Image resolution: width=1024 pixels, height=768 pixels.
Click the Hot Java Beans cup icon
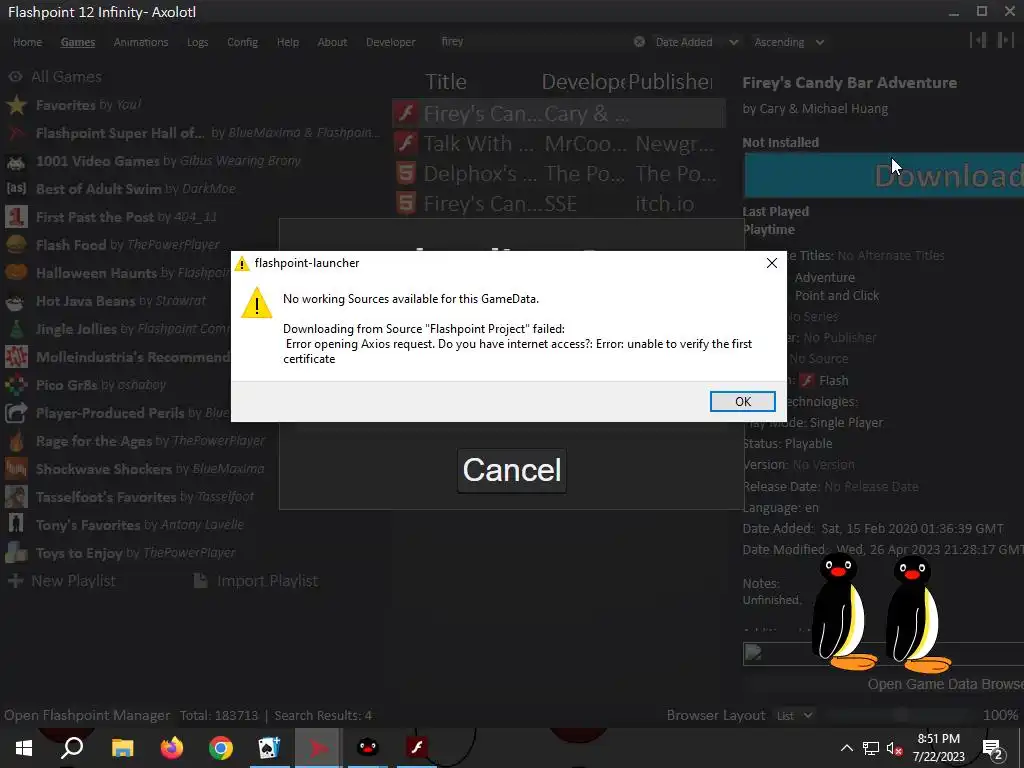(16, 301)
